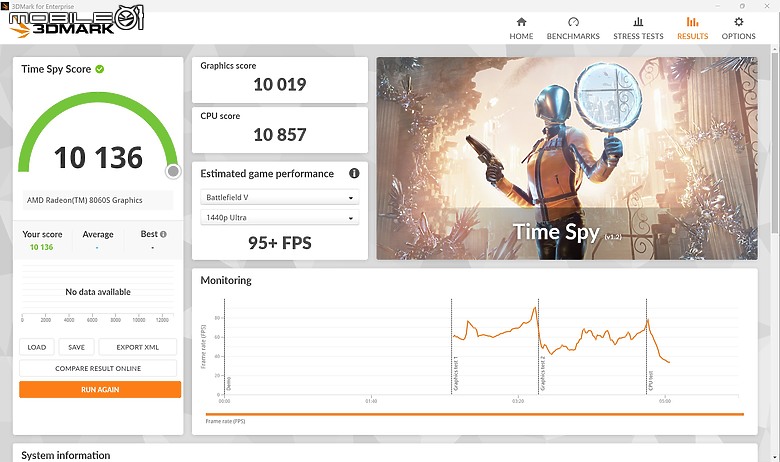The image size is (780, 462).
Task: Click the Graphics test 1 marker line
Action: [x=452, y=347]
